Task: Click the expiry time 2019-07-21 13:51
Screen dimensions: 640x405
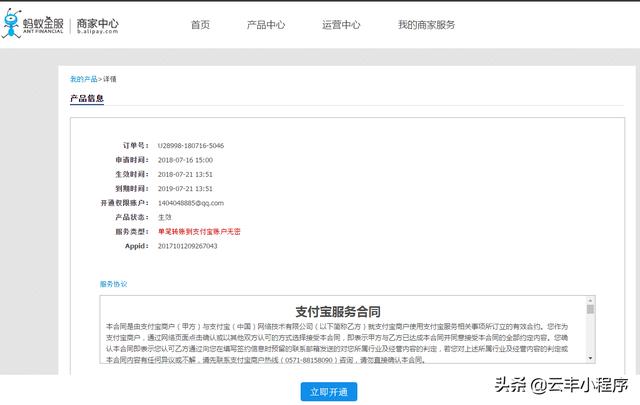Action: pos(185,189)
